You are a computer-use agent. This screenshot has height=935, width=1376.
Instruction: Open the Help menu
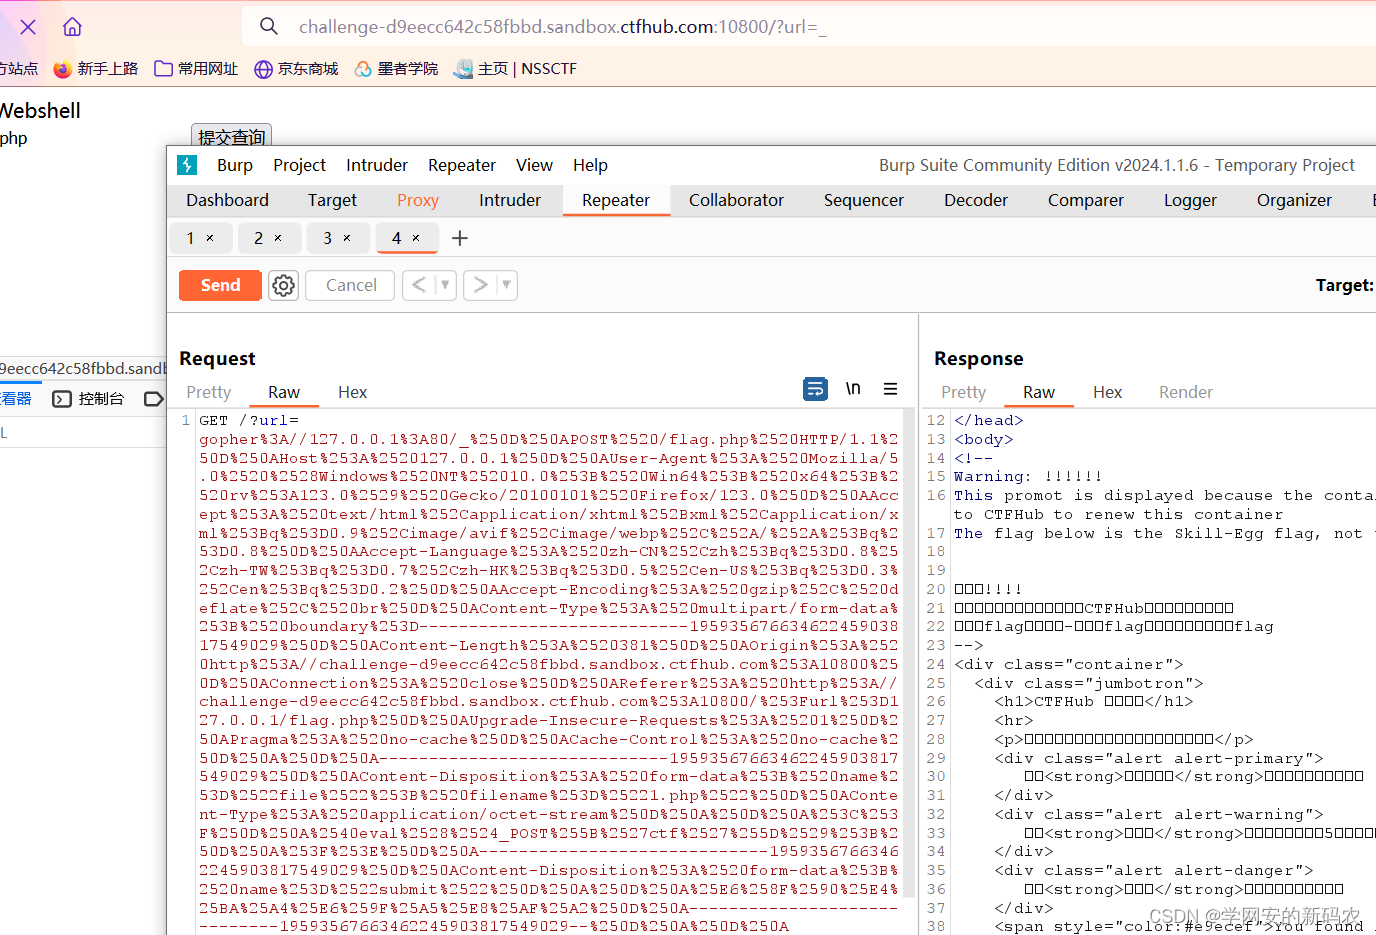[590, 165]
